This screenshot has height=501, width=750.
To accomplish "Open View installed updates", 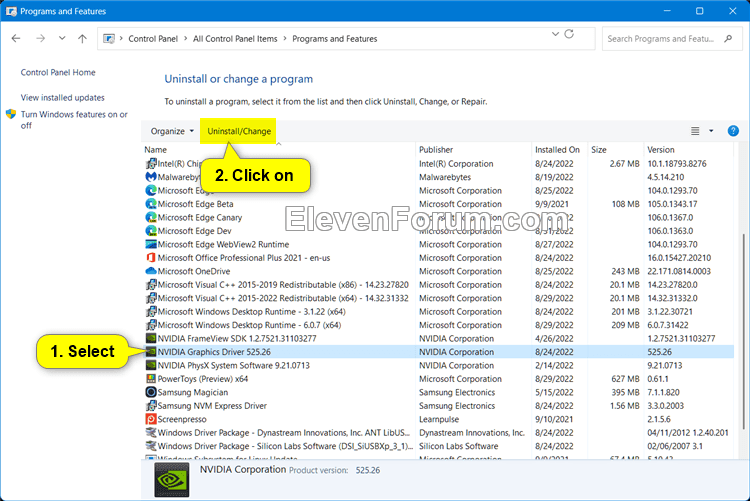I will click(x=62, y=98).
